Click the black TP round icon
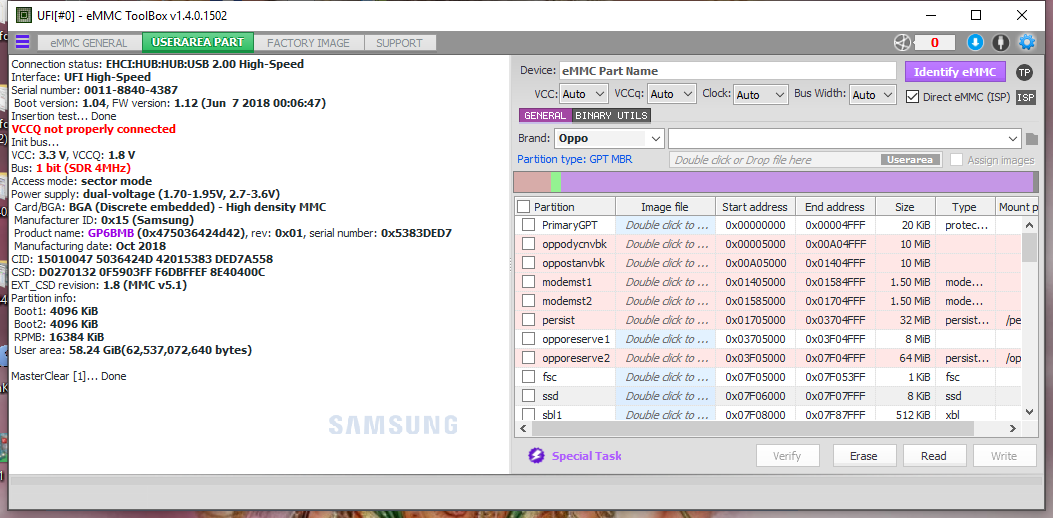 point(1024,72)
